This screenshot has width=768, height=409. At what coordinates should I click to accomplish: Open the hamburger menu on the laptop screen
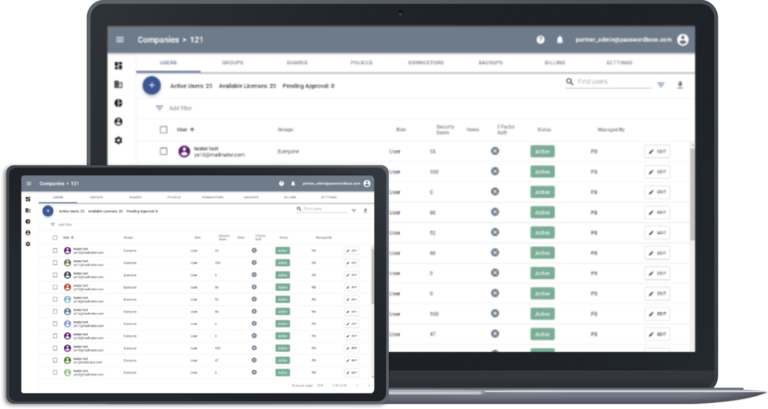tap(120, 40)
